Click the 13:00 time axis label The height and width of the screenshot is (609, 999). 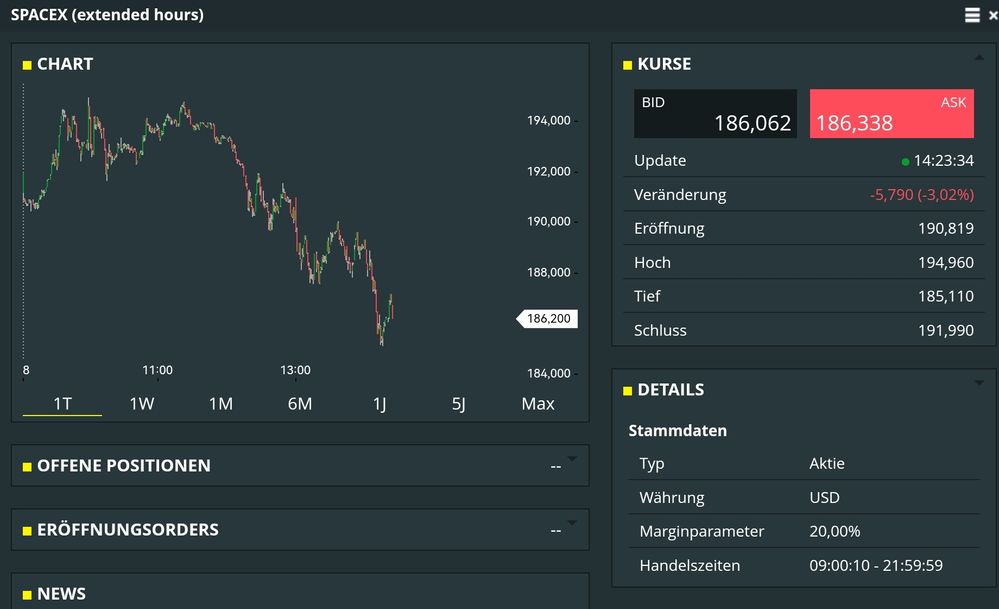click(296, 370)
